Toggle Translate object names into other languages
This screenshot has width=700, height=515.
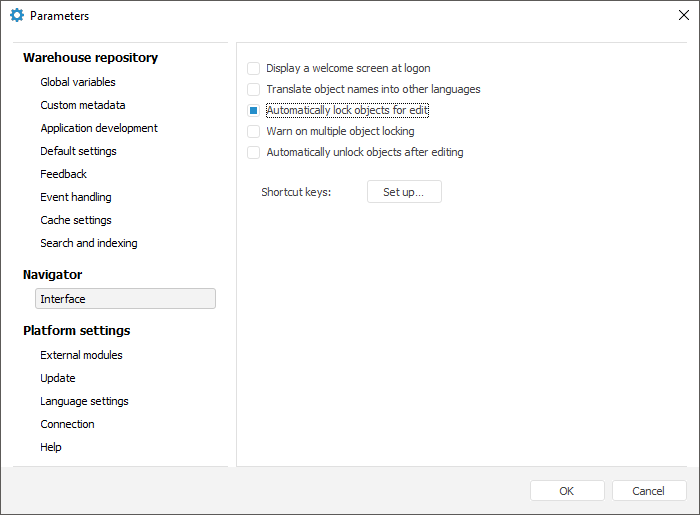click(x=254, y=89)
